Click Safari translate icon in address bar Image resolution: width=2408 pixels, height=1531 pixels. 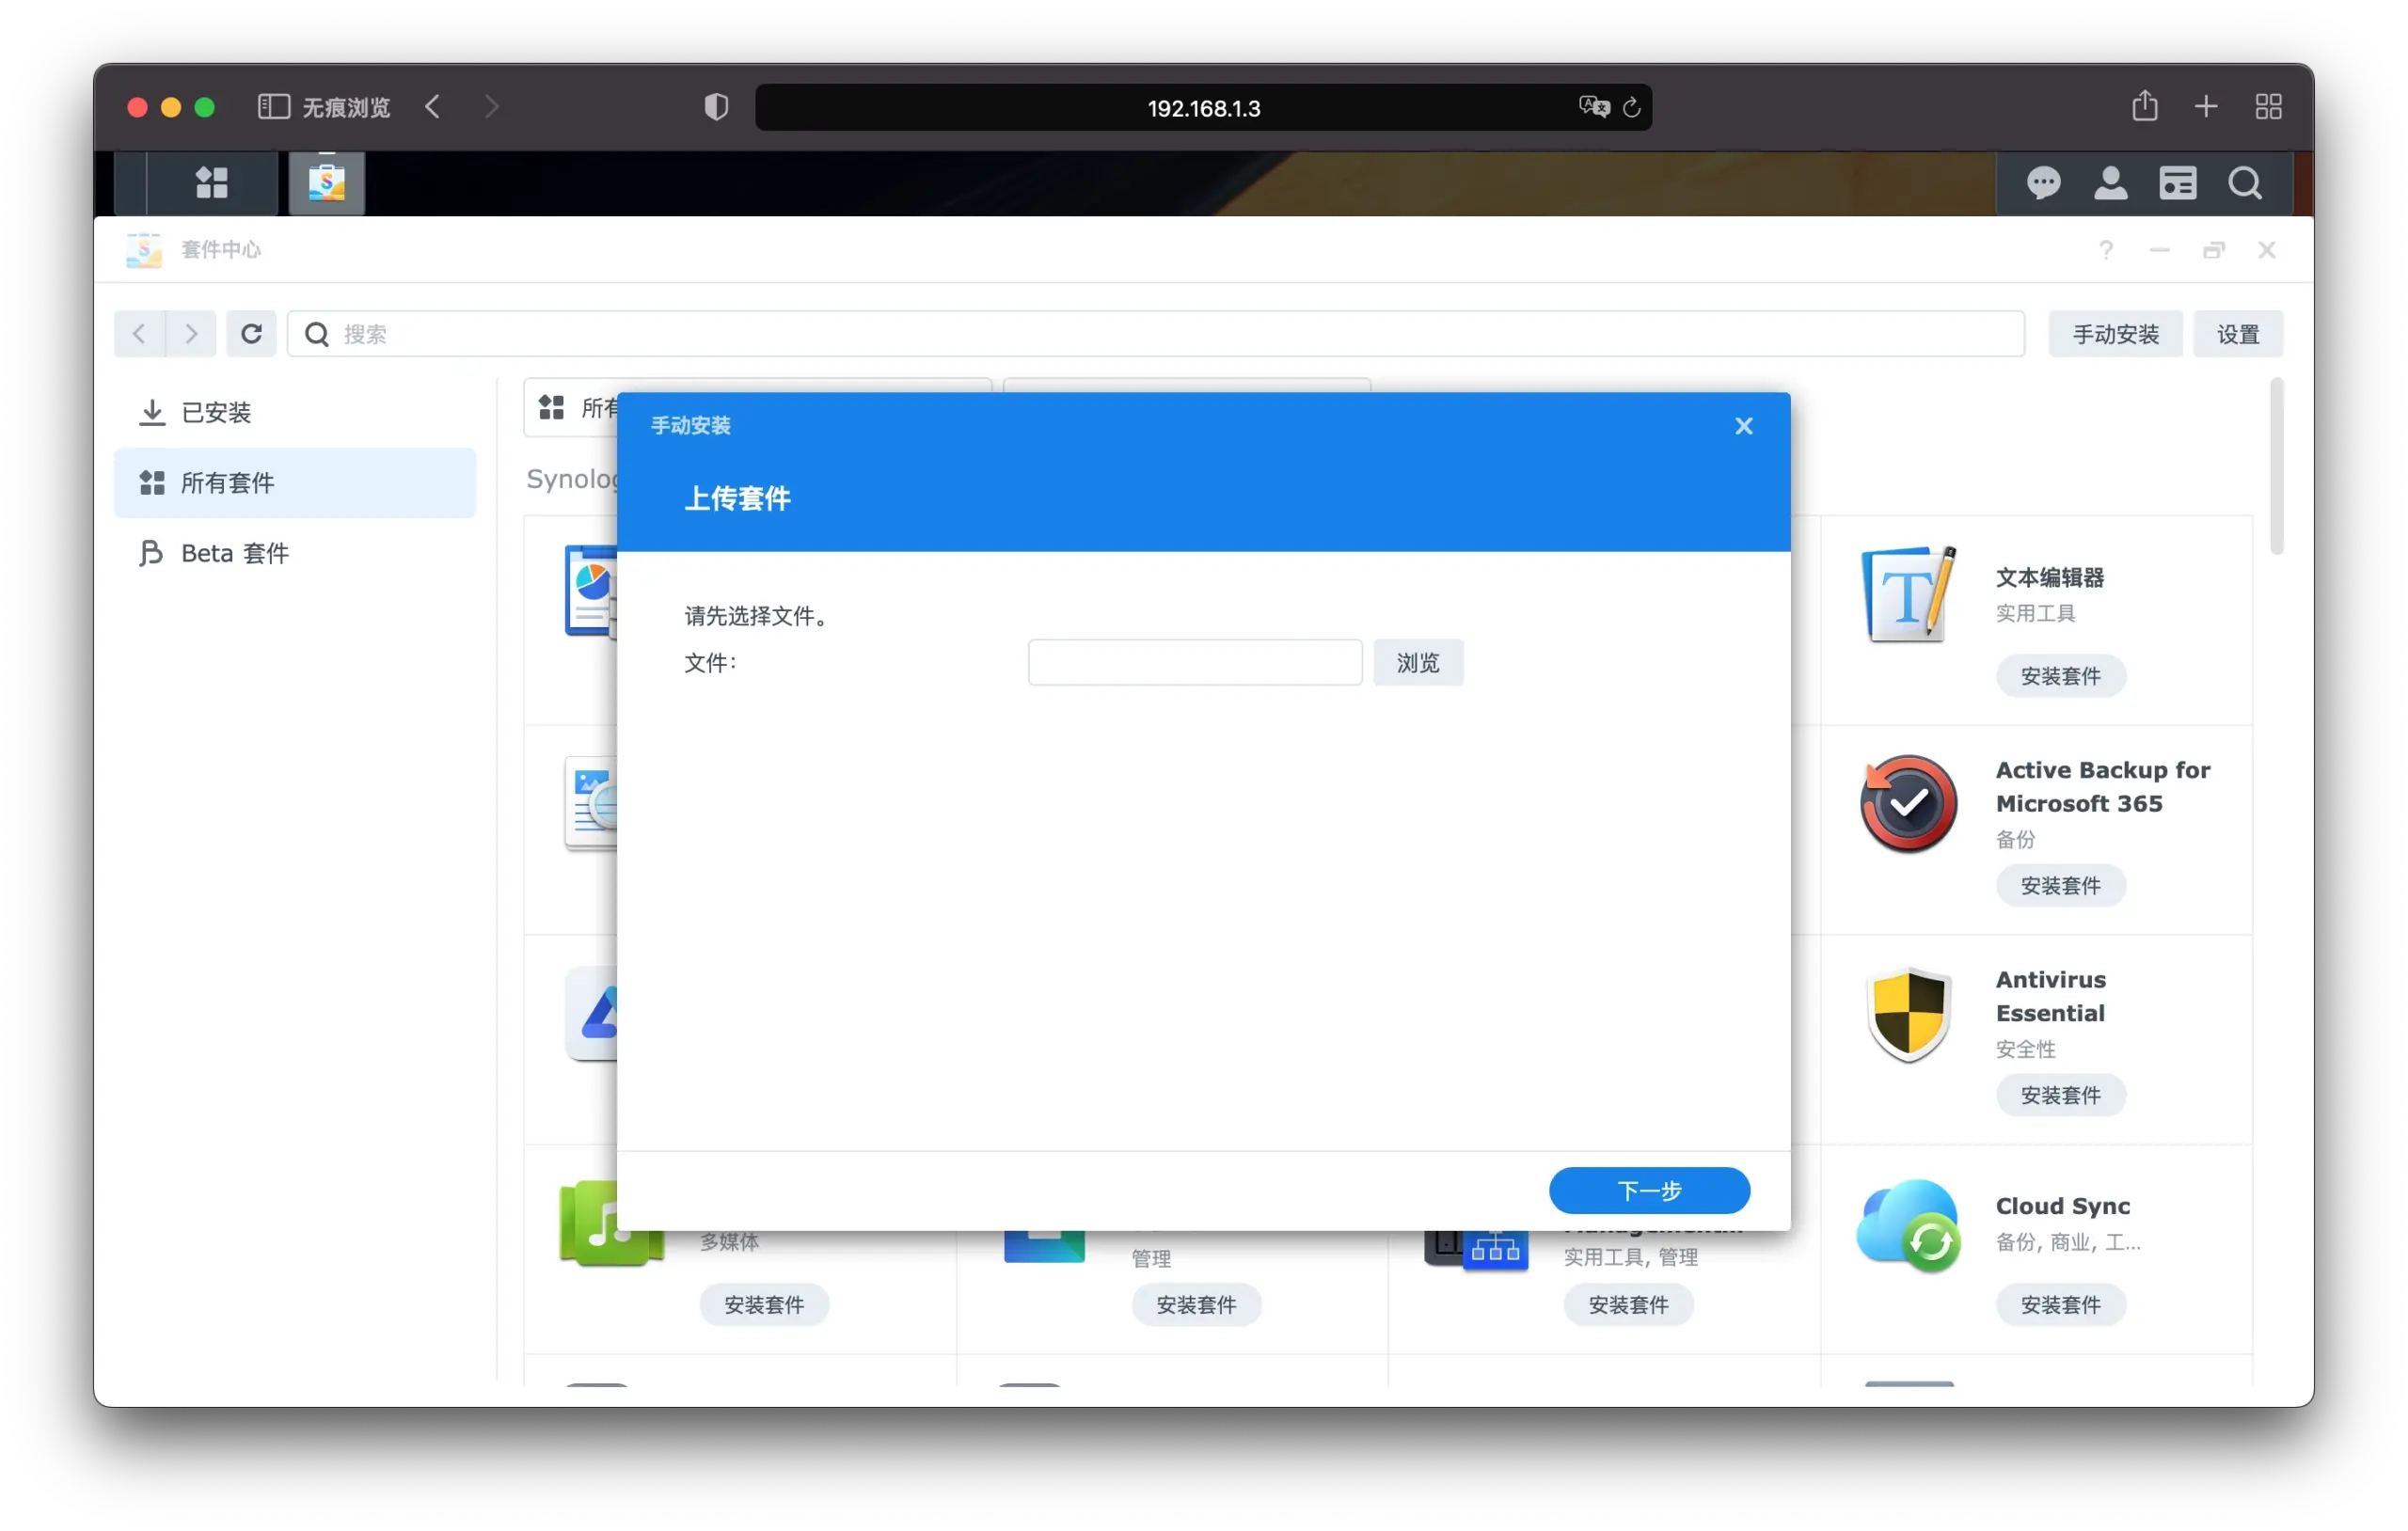[x=1594, y=107]
